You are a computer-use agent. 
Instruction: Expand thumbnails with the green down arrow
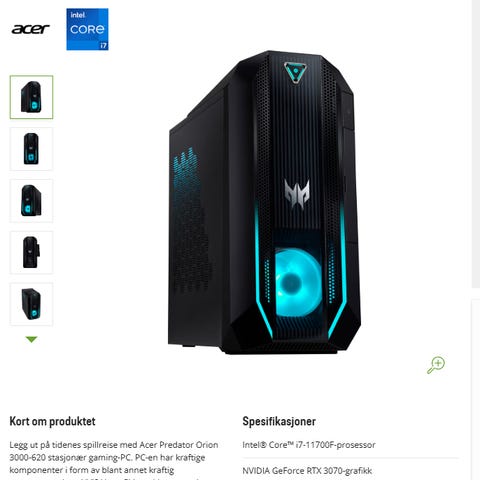click(31, 339)
